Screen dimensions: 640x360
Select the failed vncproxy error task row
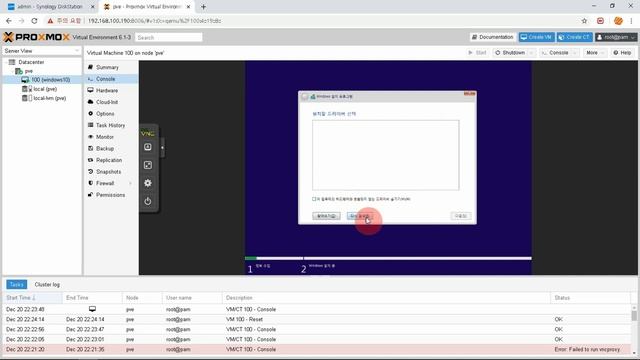[x=317, y=349]
